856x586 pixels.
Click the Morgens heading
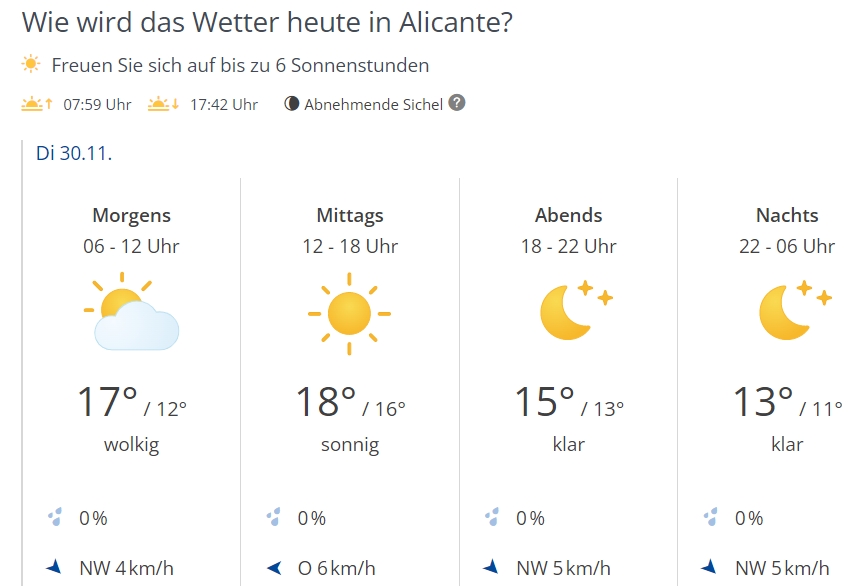coord(131,215)
